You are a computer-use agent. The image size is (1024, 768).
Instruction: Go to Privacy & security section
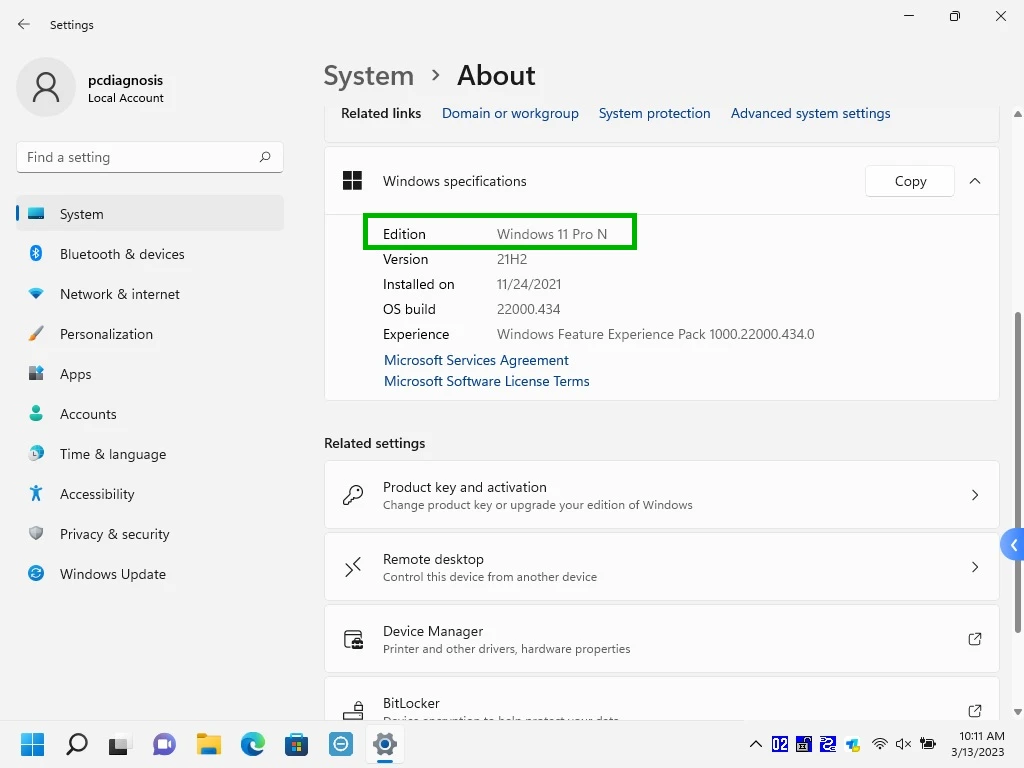[114, 534]
